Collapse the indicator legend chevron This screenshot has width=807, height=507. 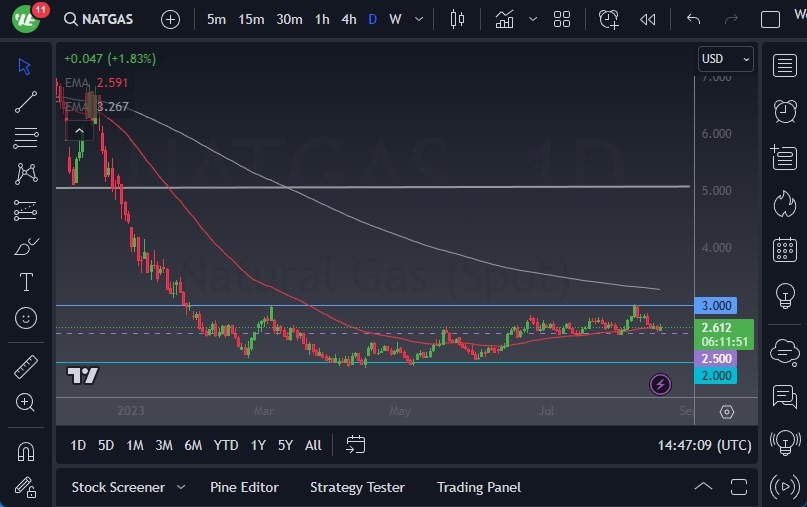pyautogui.click(x=78, y=130)
